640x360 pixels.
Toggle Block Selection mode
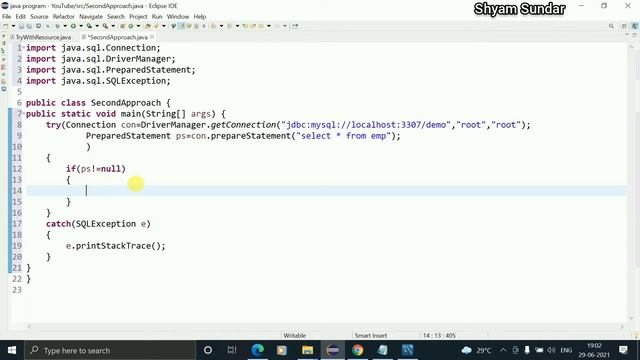[x=196, y=26]
